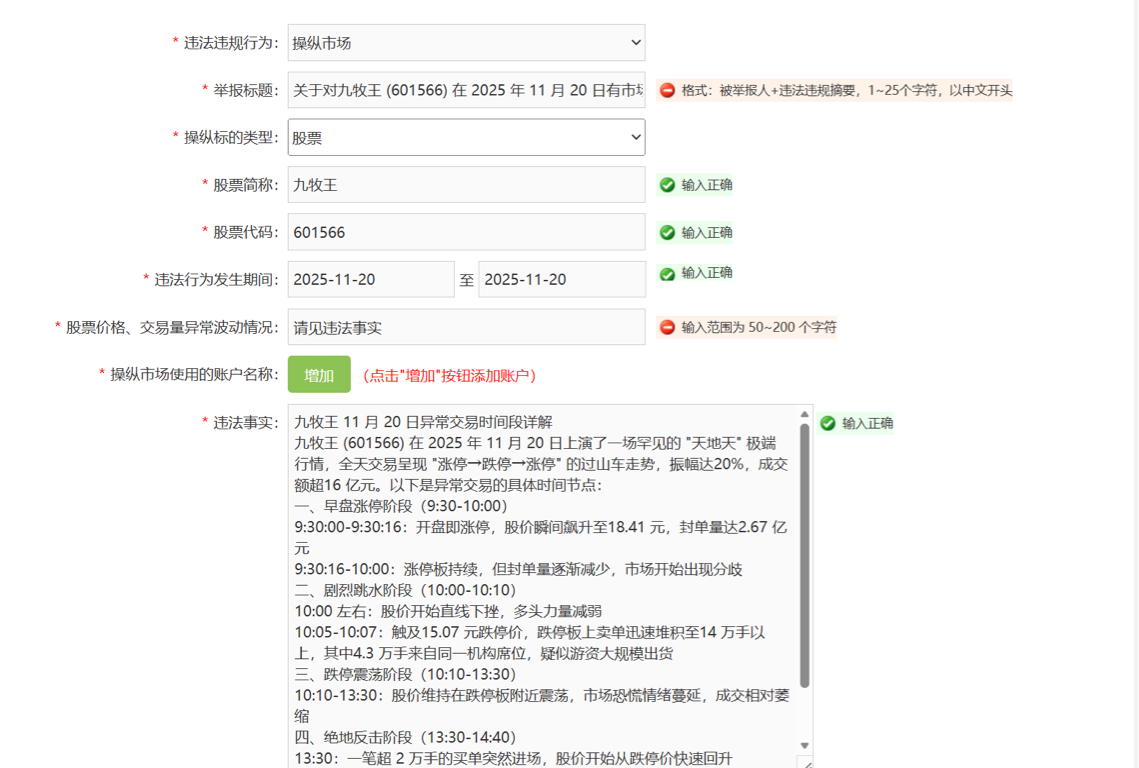Click the page's right-edge vertical scrollbar
The width and height of the screenshot is (1139, 768).
tap(1135, 384)
